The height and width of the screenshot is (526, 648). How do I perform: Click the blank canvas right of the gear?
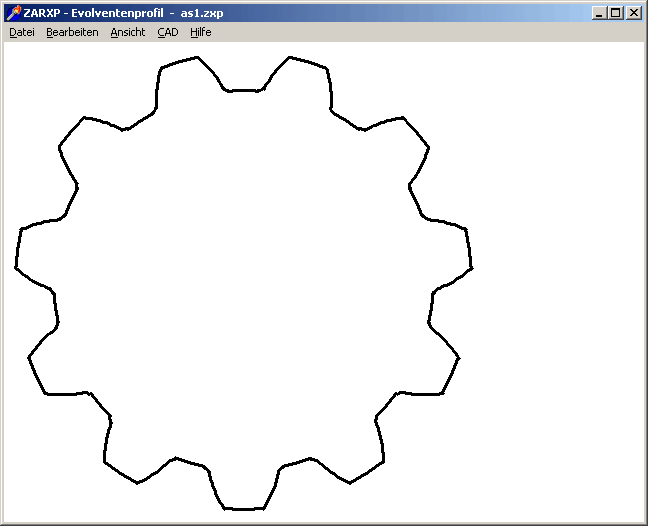(560, 280)
